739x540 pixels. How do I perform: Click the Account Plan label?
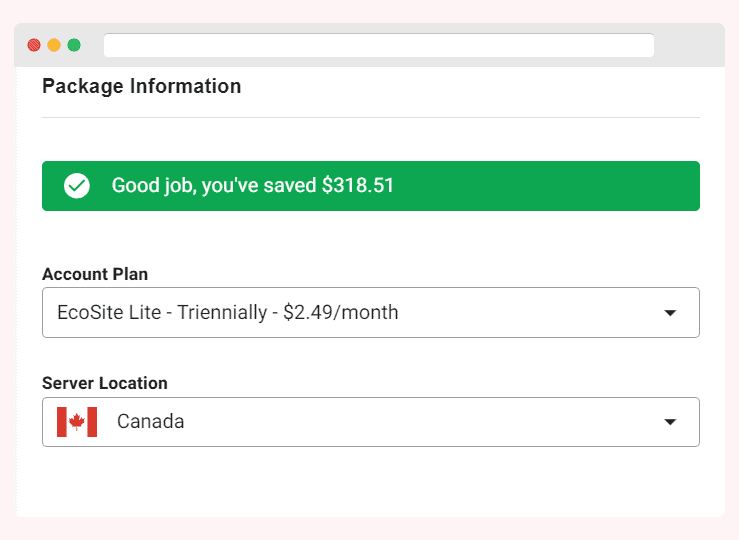click(95, 274)
